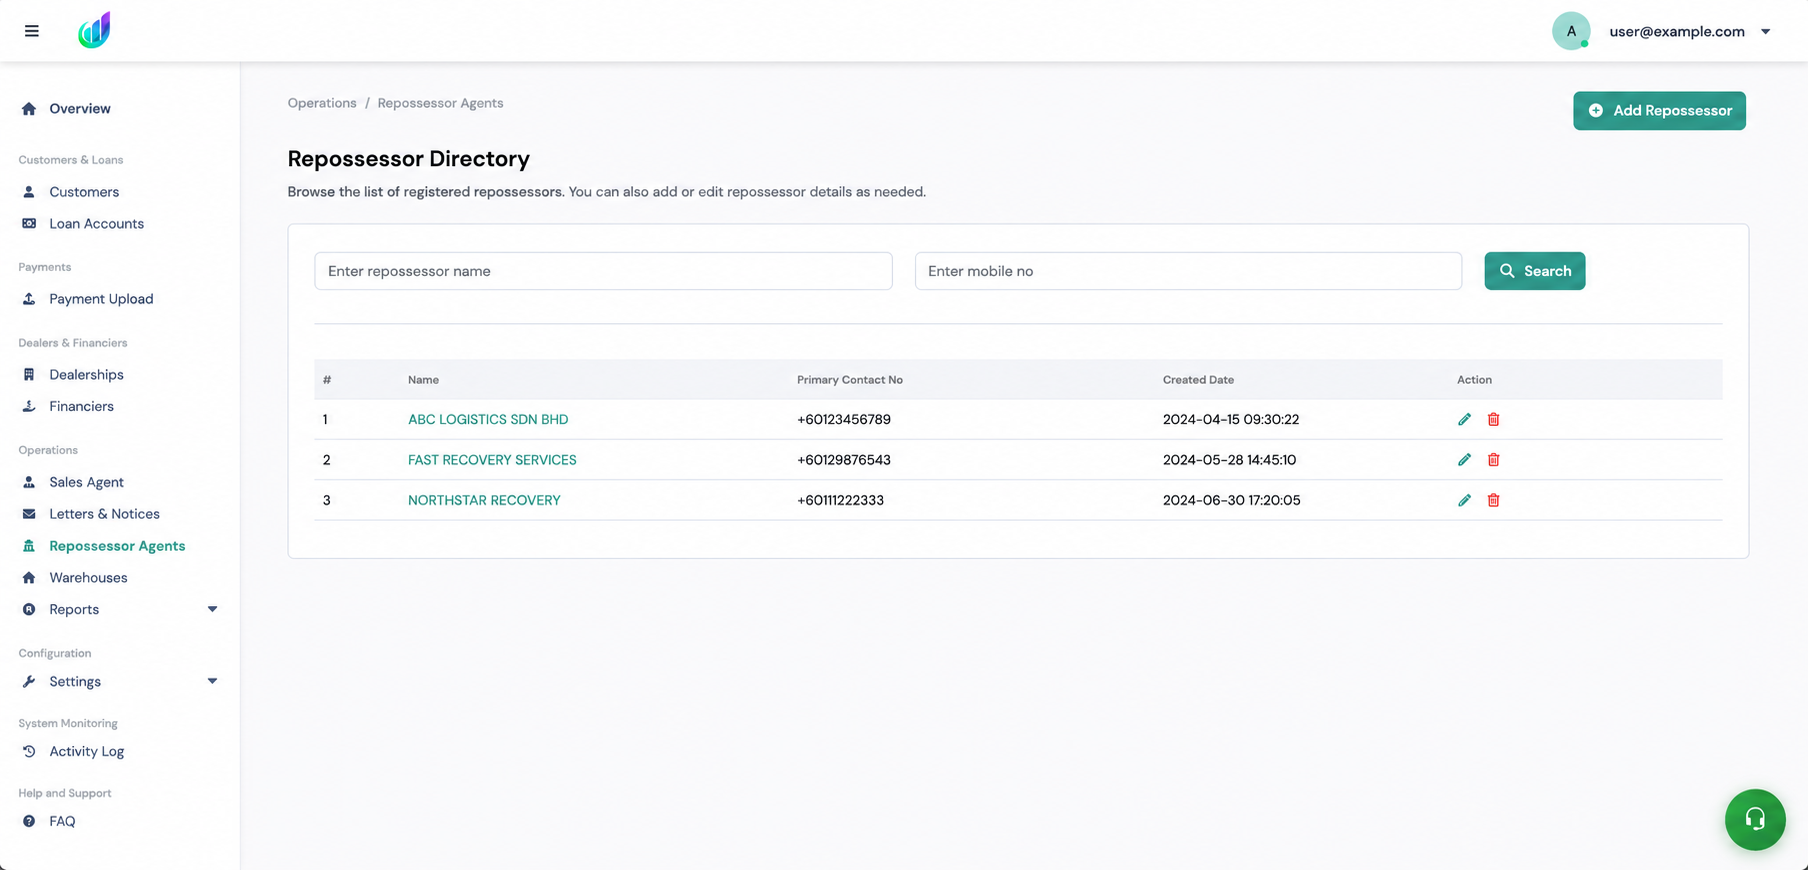This screenshot has height=870, width=1808.
Task: Click Repossessor Agents breadcrumb
Action: pyautogui.click(x=440, y=103)
